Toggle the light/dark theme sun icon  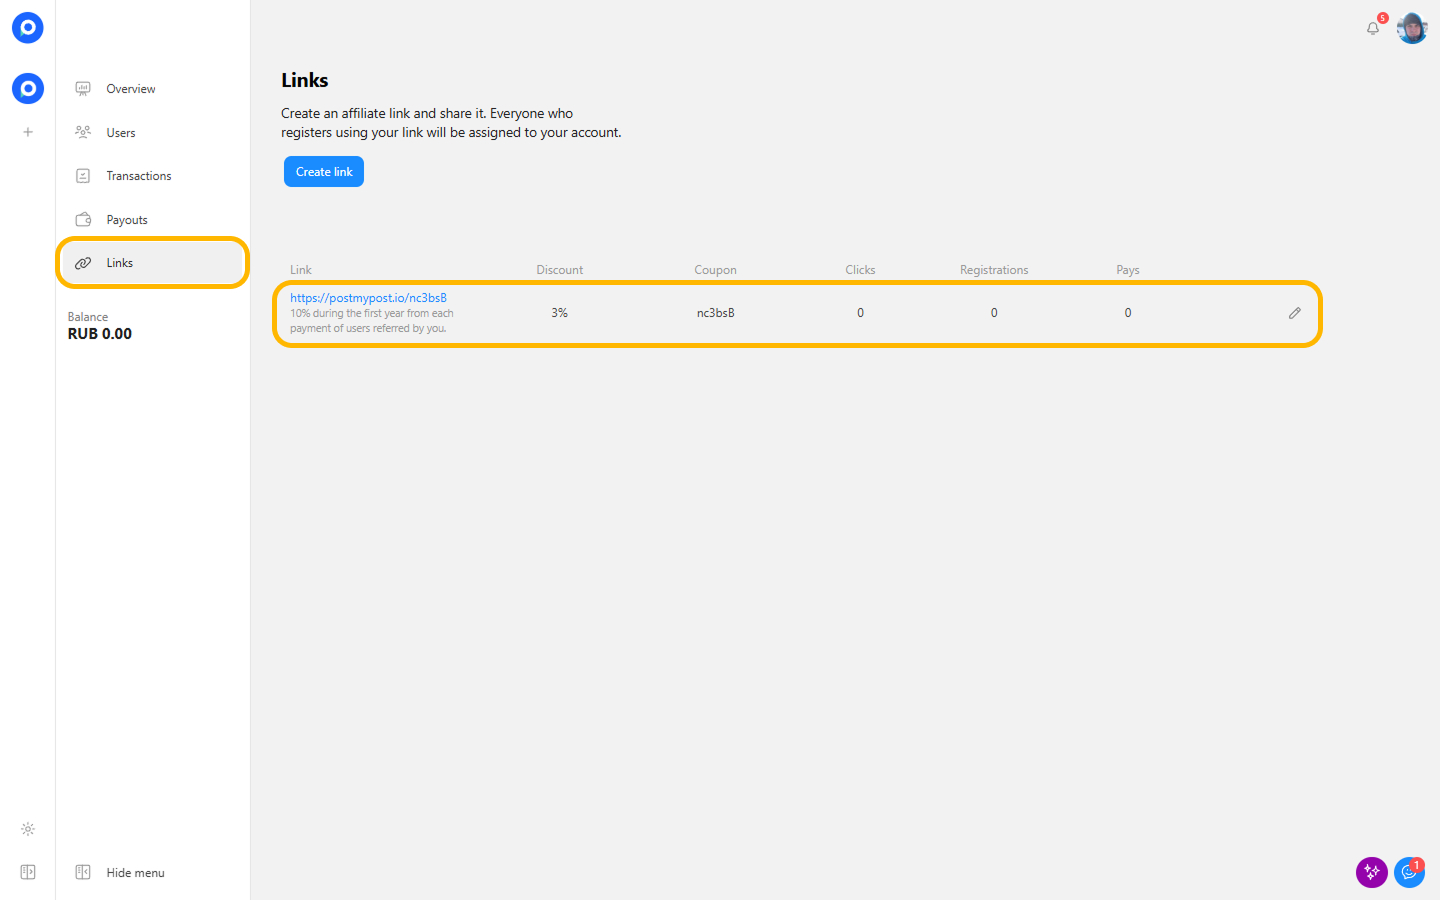click(x=28, y=829)
